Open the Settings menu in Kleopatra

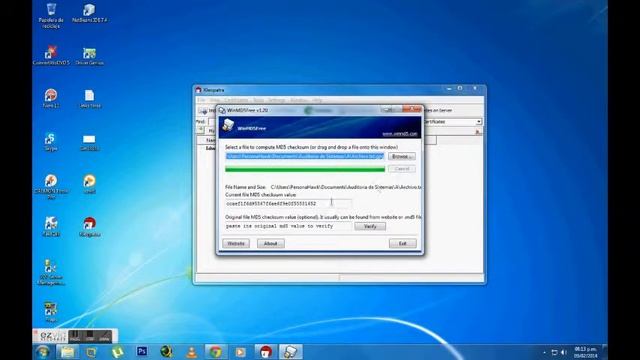(276, 100)
